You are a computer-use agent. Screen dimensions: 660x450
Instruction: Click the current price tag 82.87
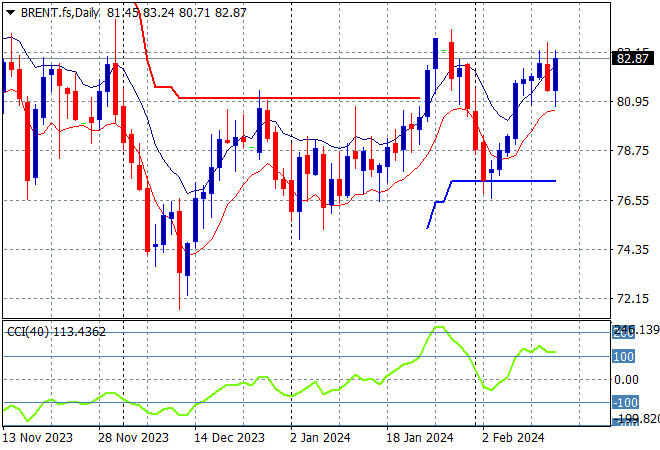point(632,58)
